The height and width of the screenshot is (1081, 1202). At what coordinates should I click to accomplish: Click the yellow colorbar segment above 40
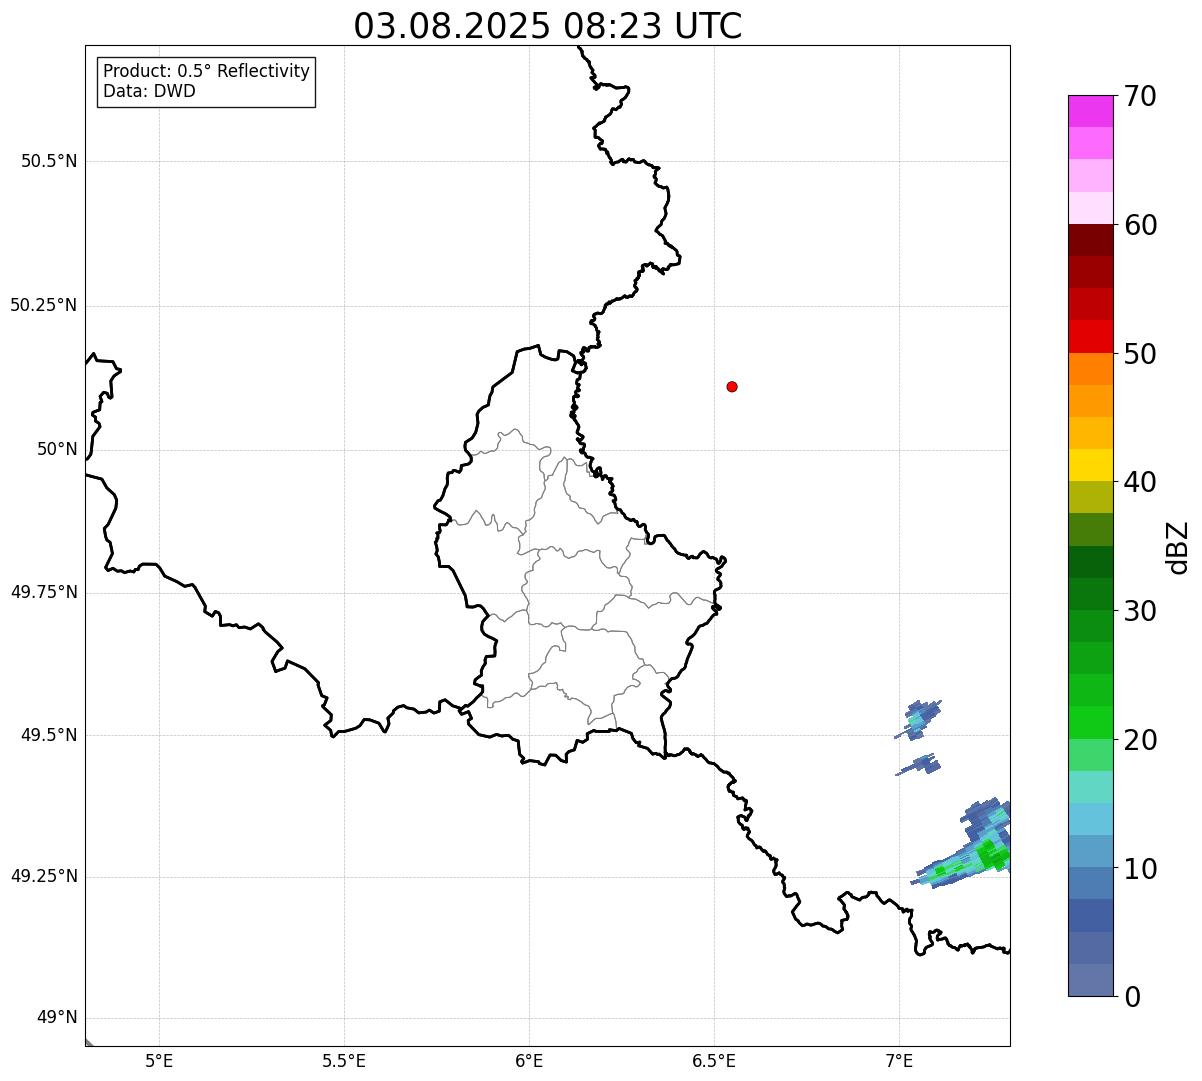[1090, 465]
